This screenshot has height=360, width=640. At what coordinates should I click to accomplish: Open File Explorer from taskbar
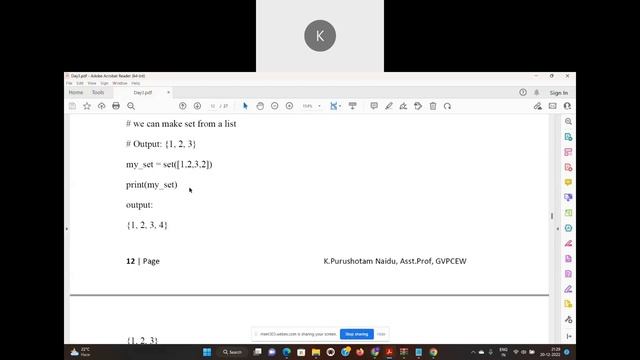[x=316, y=352]
